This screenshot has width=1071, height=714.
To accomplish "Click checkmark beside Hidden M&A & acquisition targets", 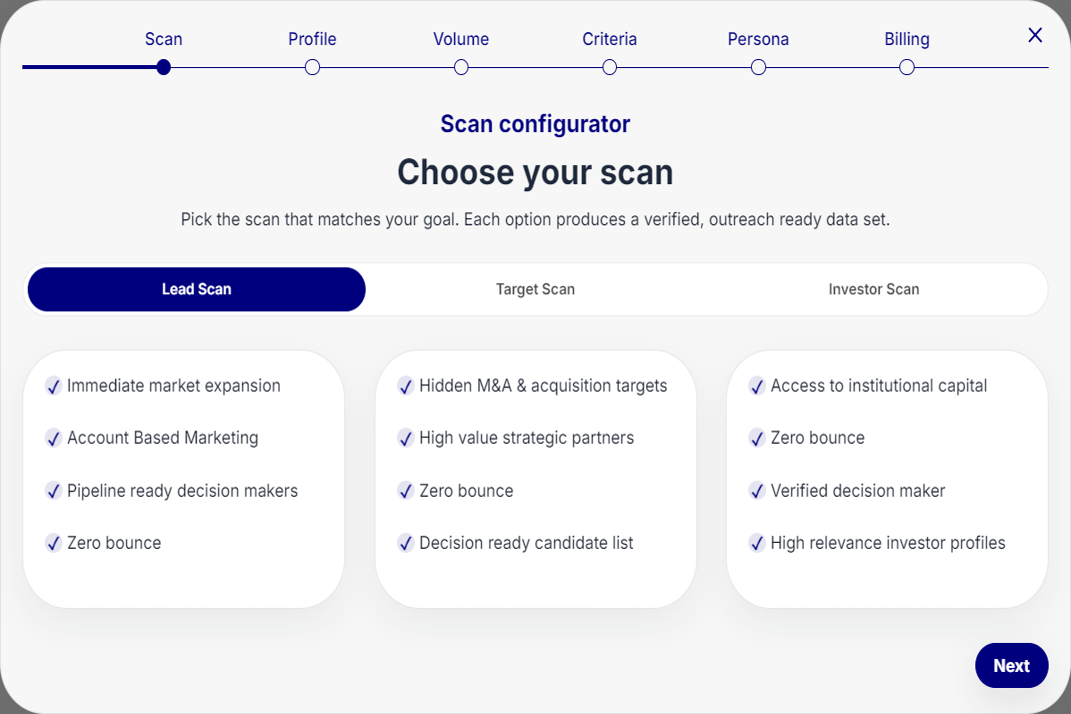I will point(406,386).
